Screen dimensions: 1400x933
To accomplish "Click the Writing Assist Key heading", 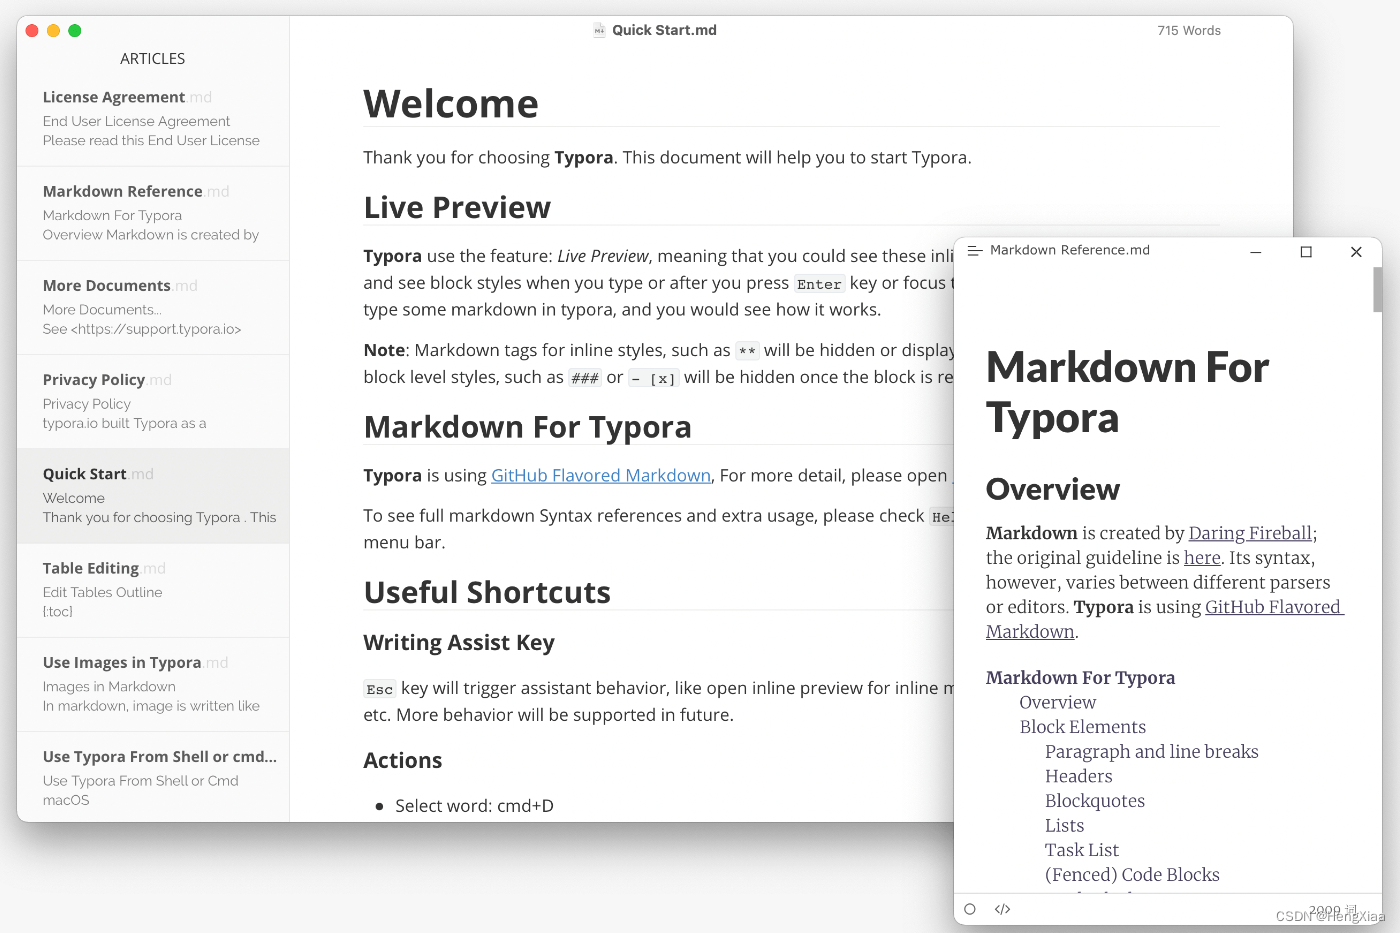I will (x=459, y=643).
